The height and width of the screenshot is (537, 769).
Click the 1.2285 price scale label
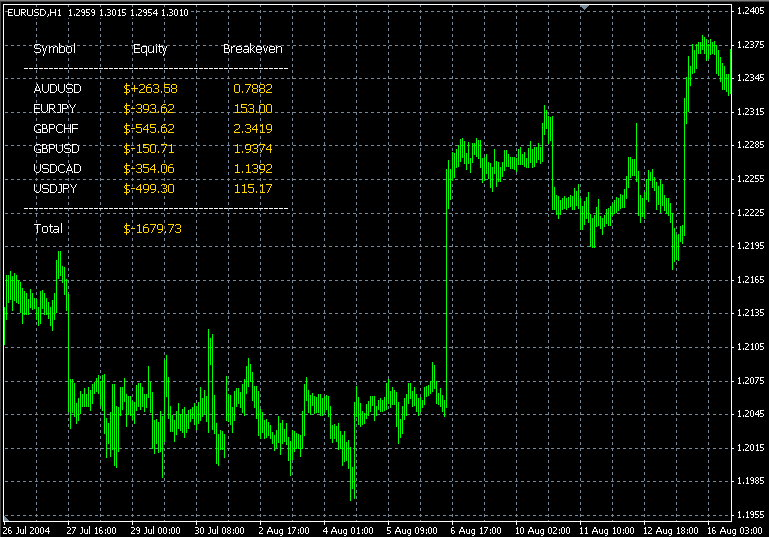click(751, 145)
